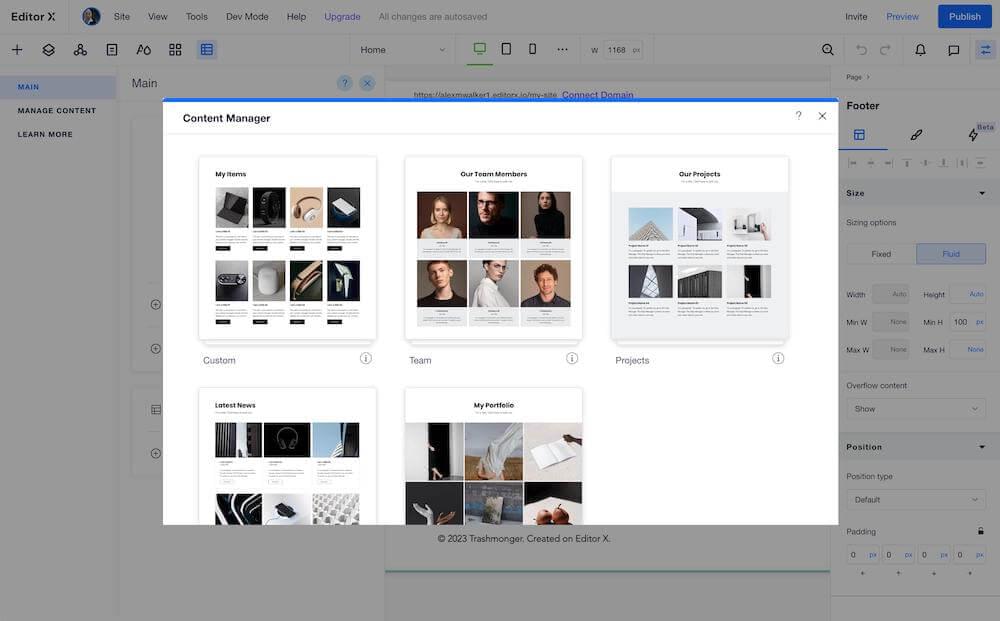Open the Layers panel icon
Screen dimensions: 1000x621
(x=48, y=49)
